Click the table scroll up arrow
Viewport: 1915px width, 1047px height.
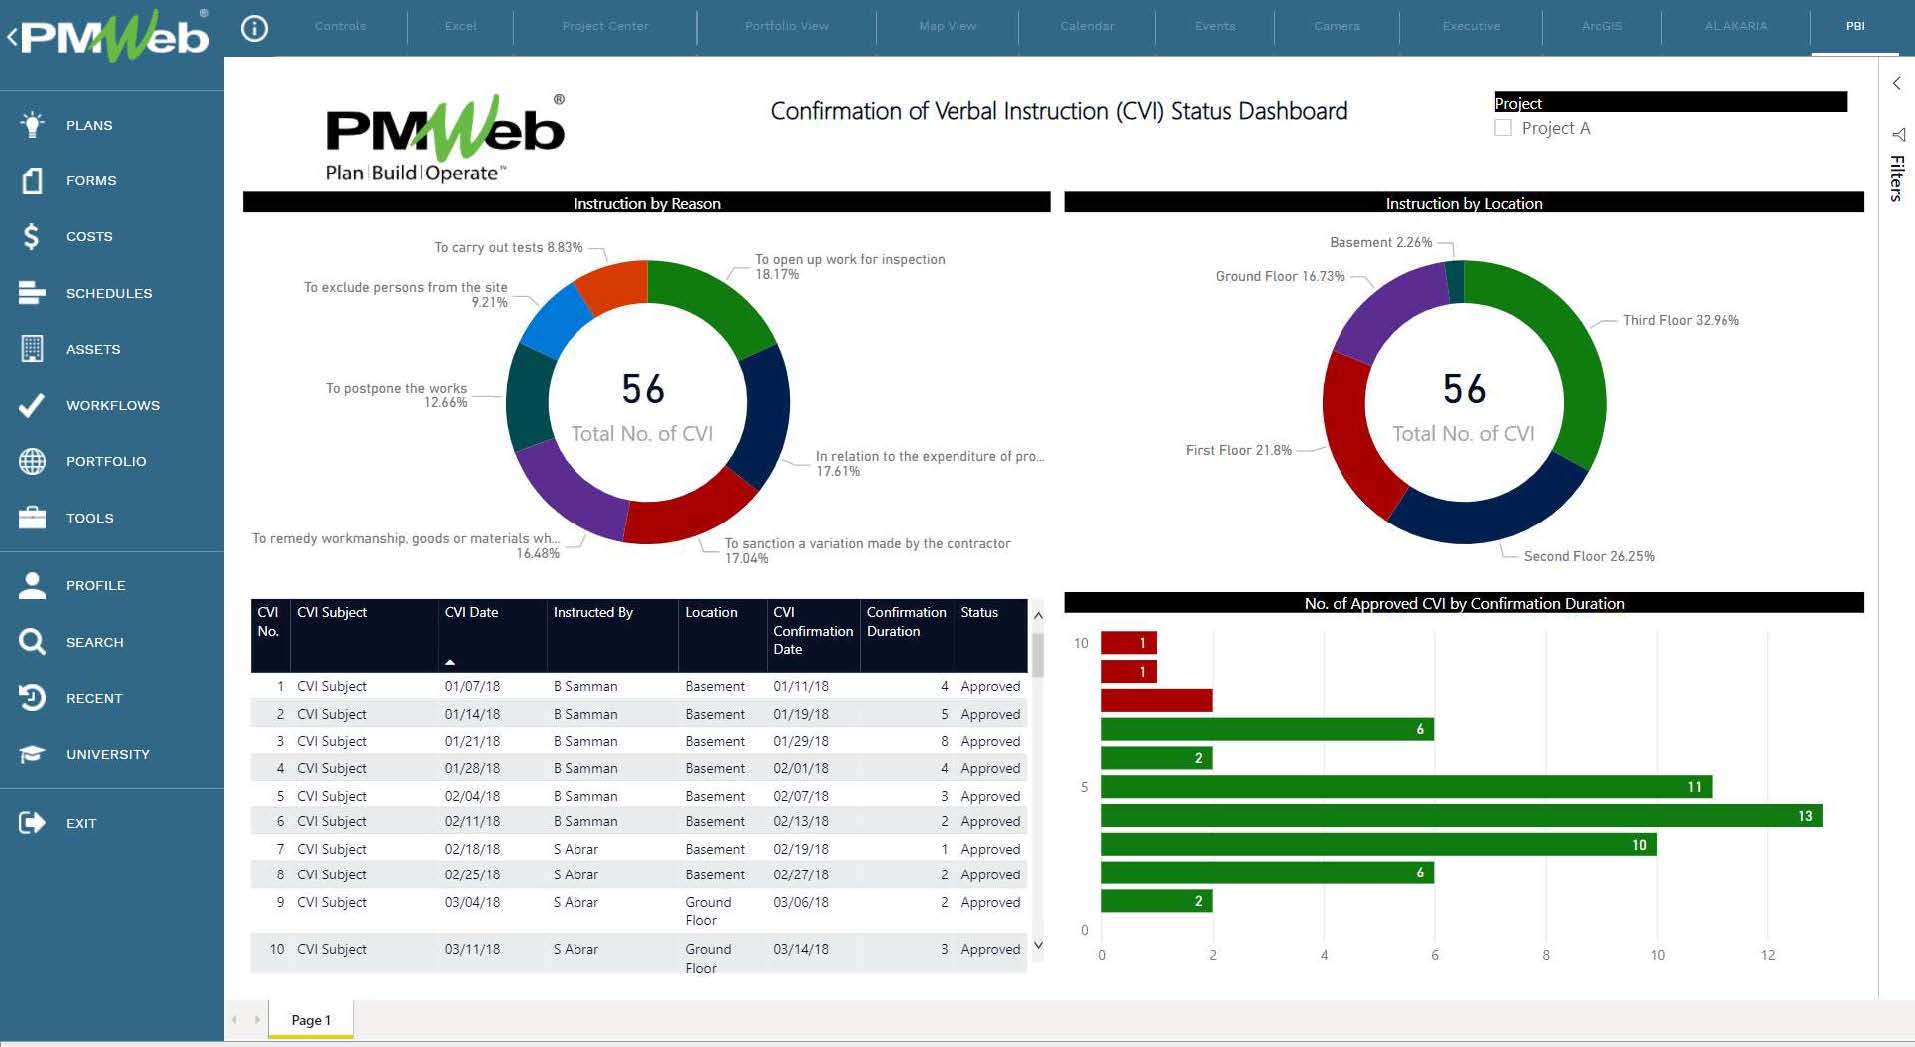coord(1038,616)
